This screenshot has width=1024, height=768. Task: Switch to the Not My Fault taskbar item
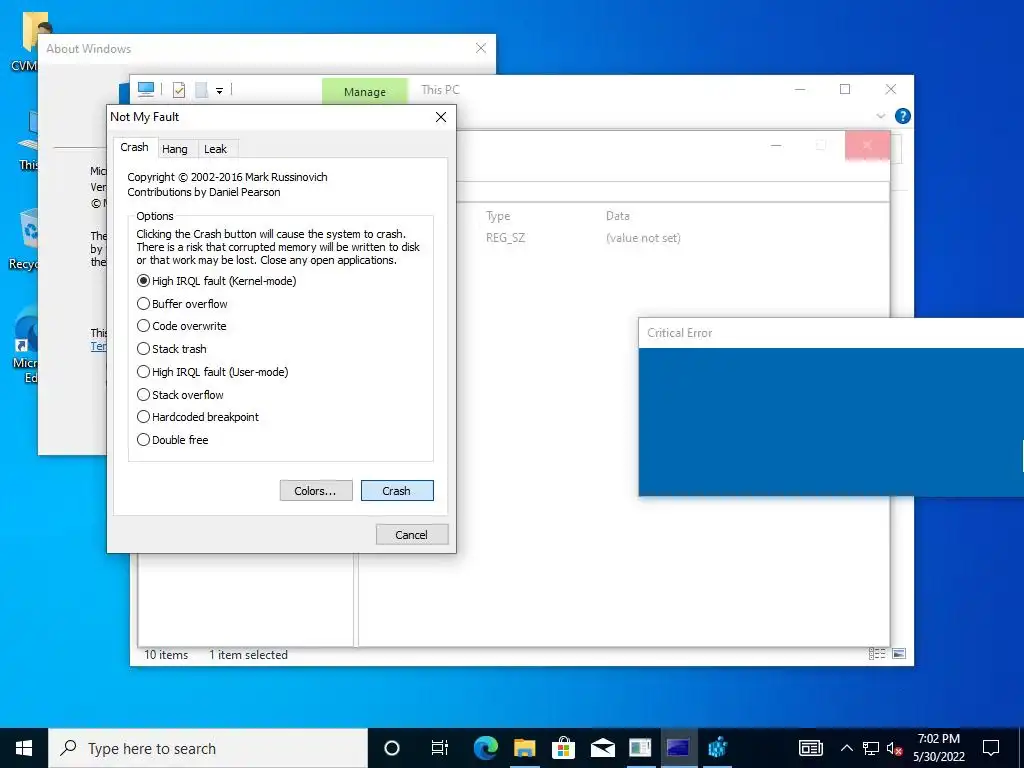679,748
